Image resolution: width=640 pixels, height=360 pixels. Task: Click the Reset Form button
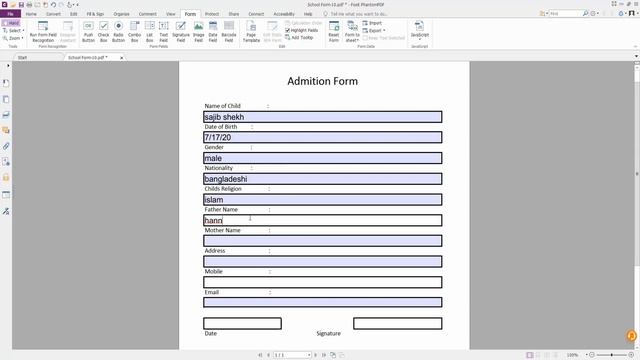point(334,31)
